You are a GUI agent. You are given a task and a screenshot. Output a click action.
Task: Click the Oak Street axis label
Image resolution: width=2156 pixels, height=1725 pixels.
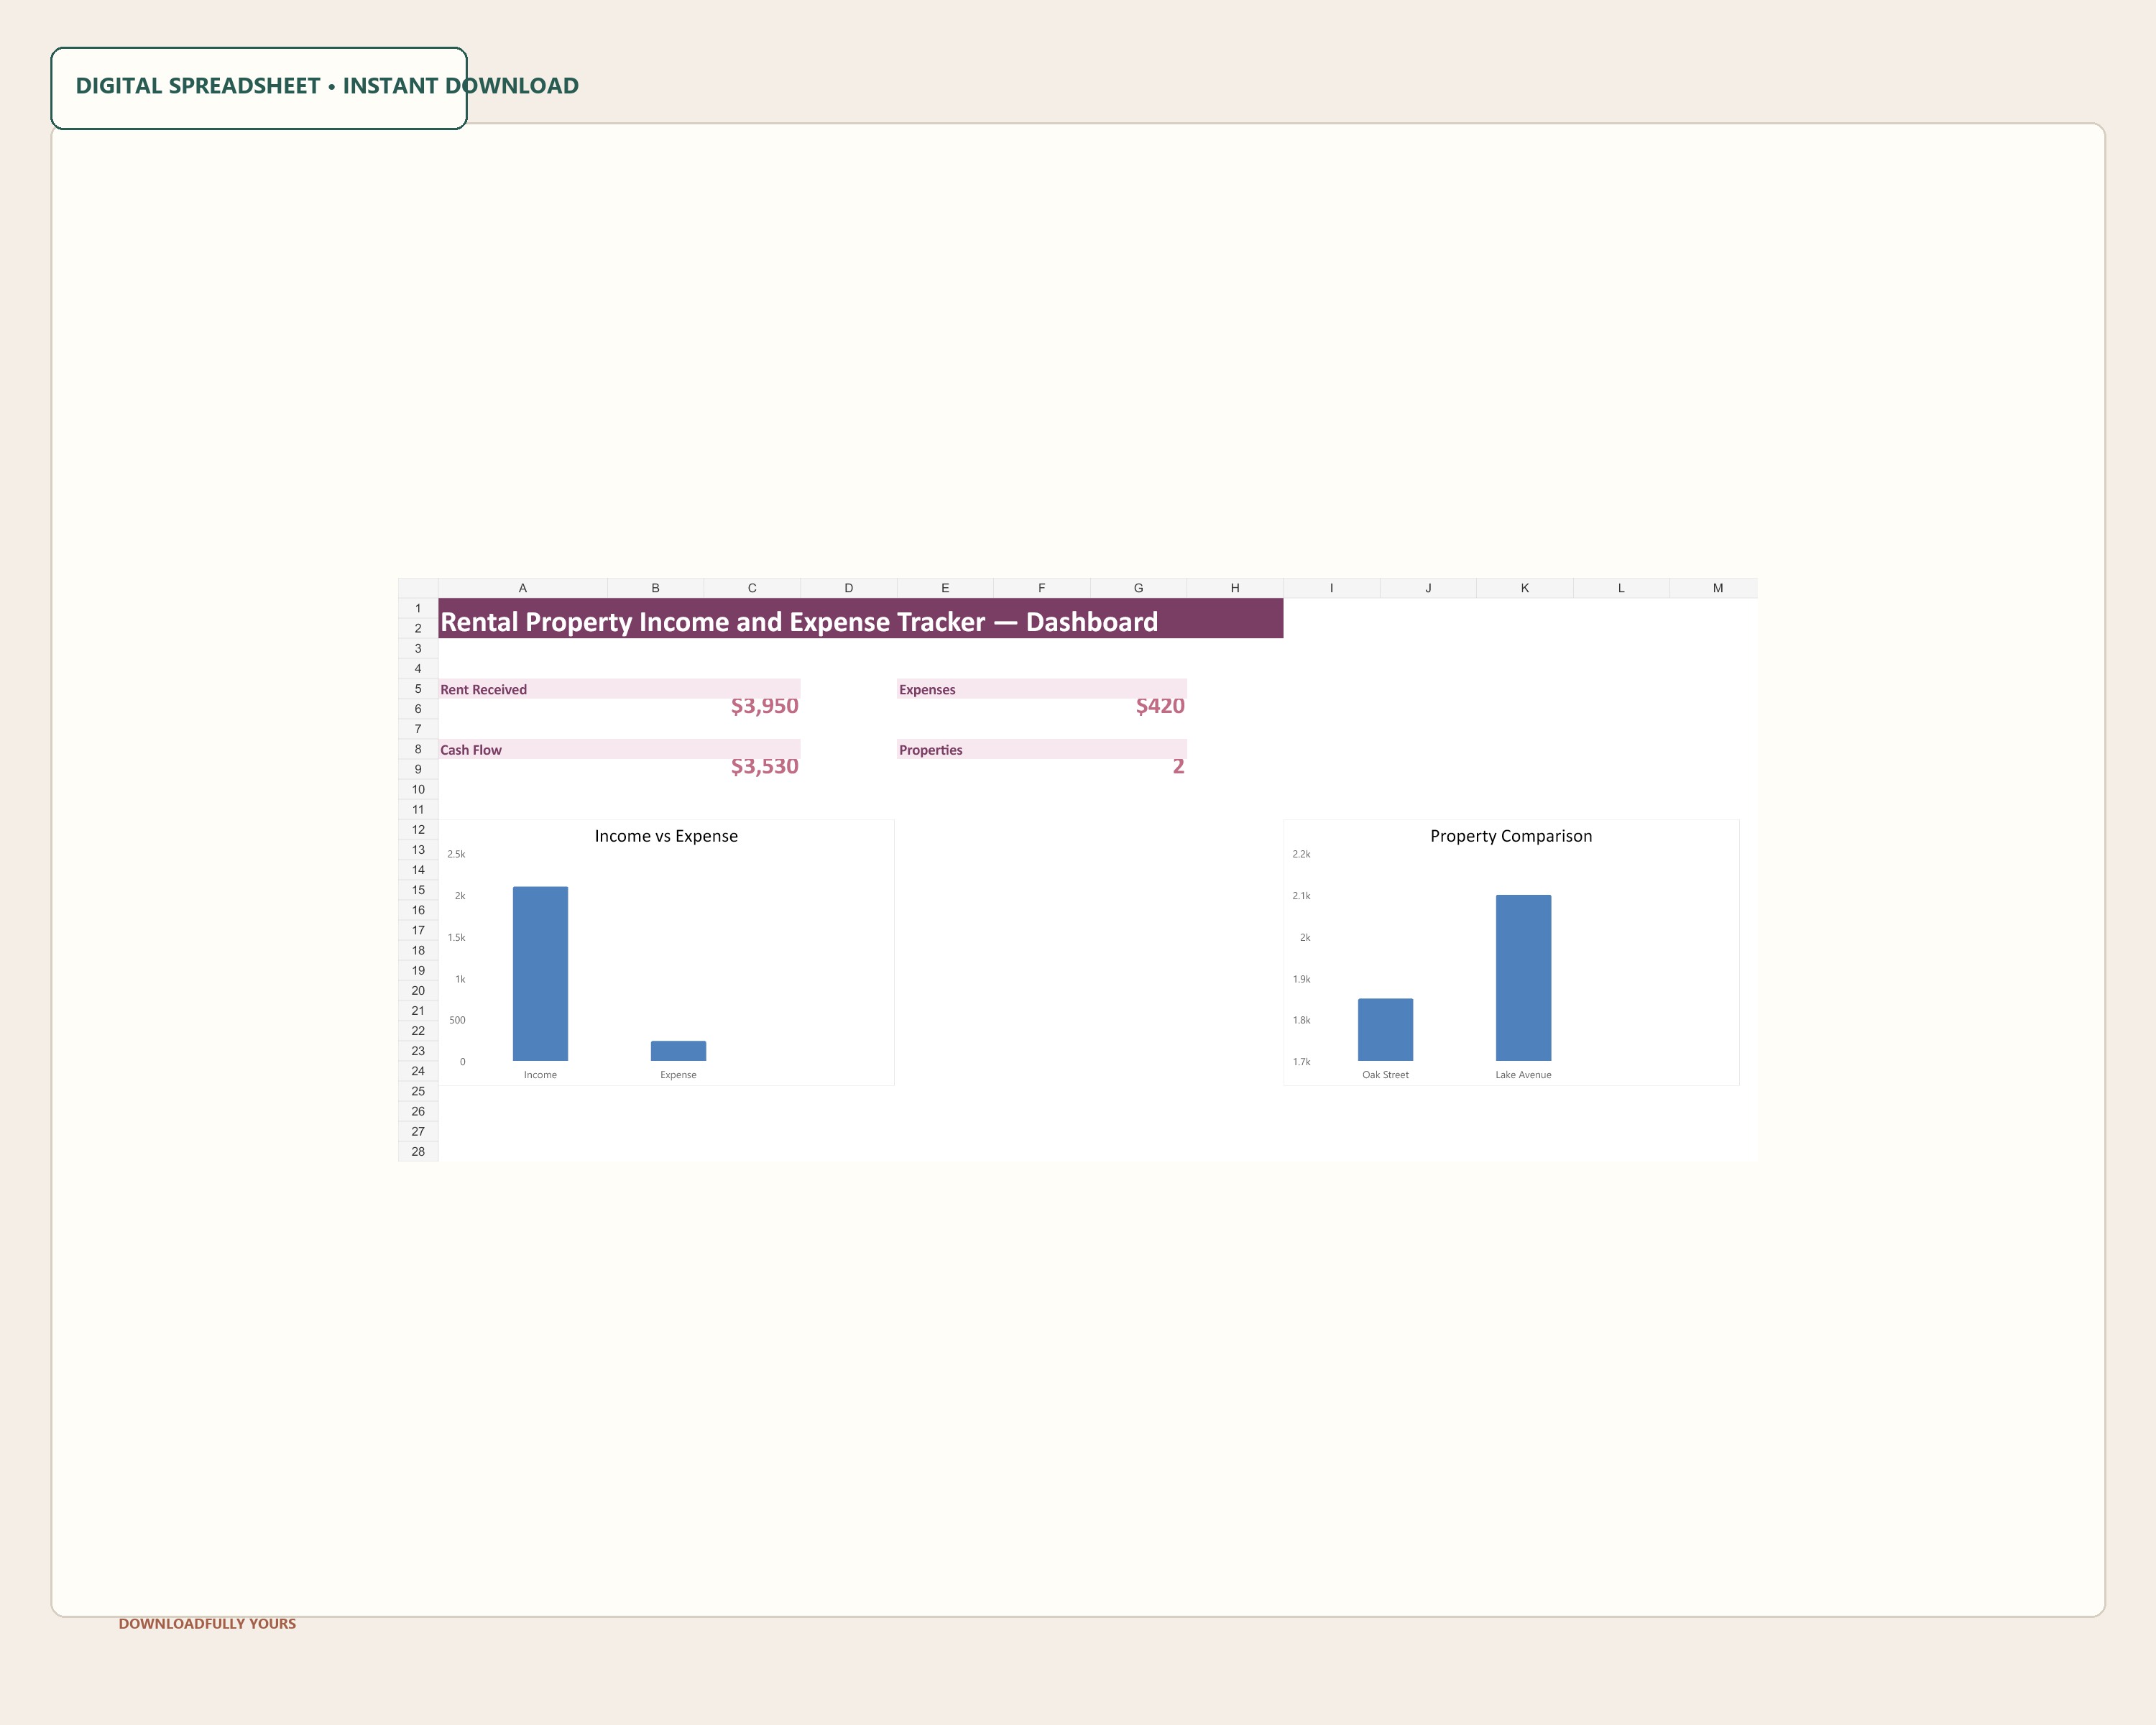(x=1385, y=1075)
